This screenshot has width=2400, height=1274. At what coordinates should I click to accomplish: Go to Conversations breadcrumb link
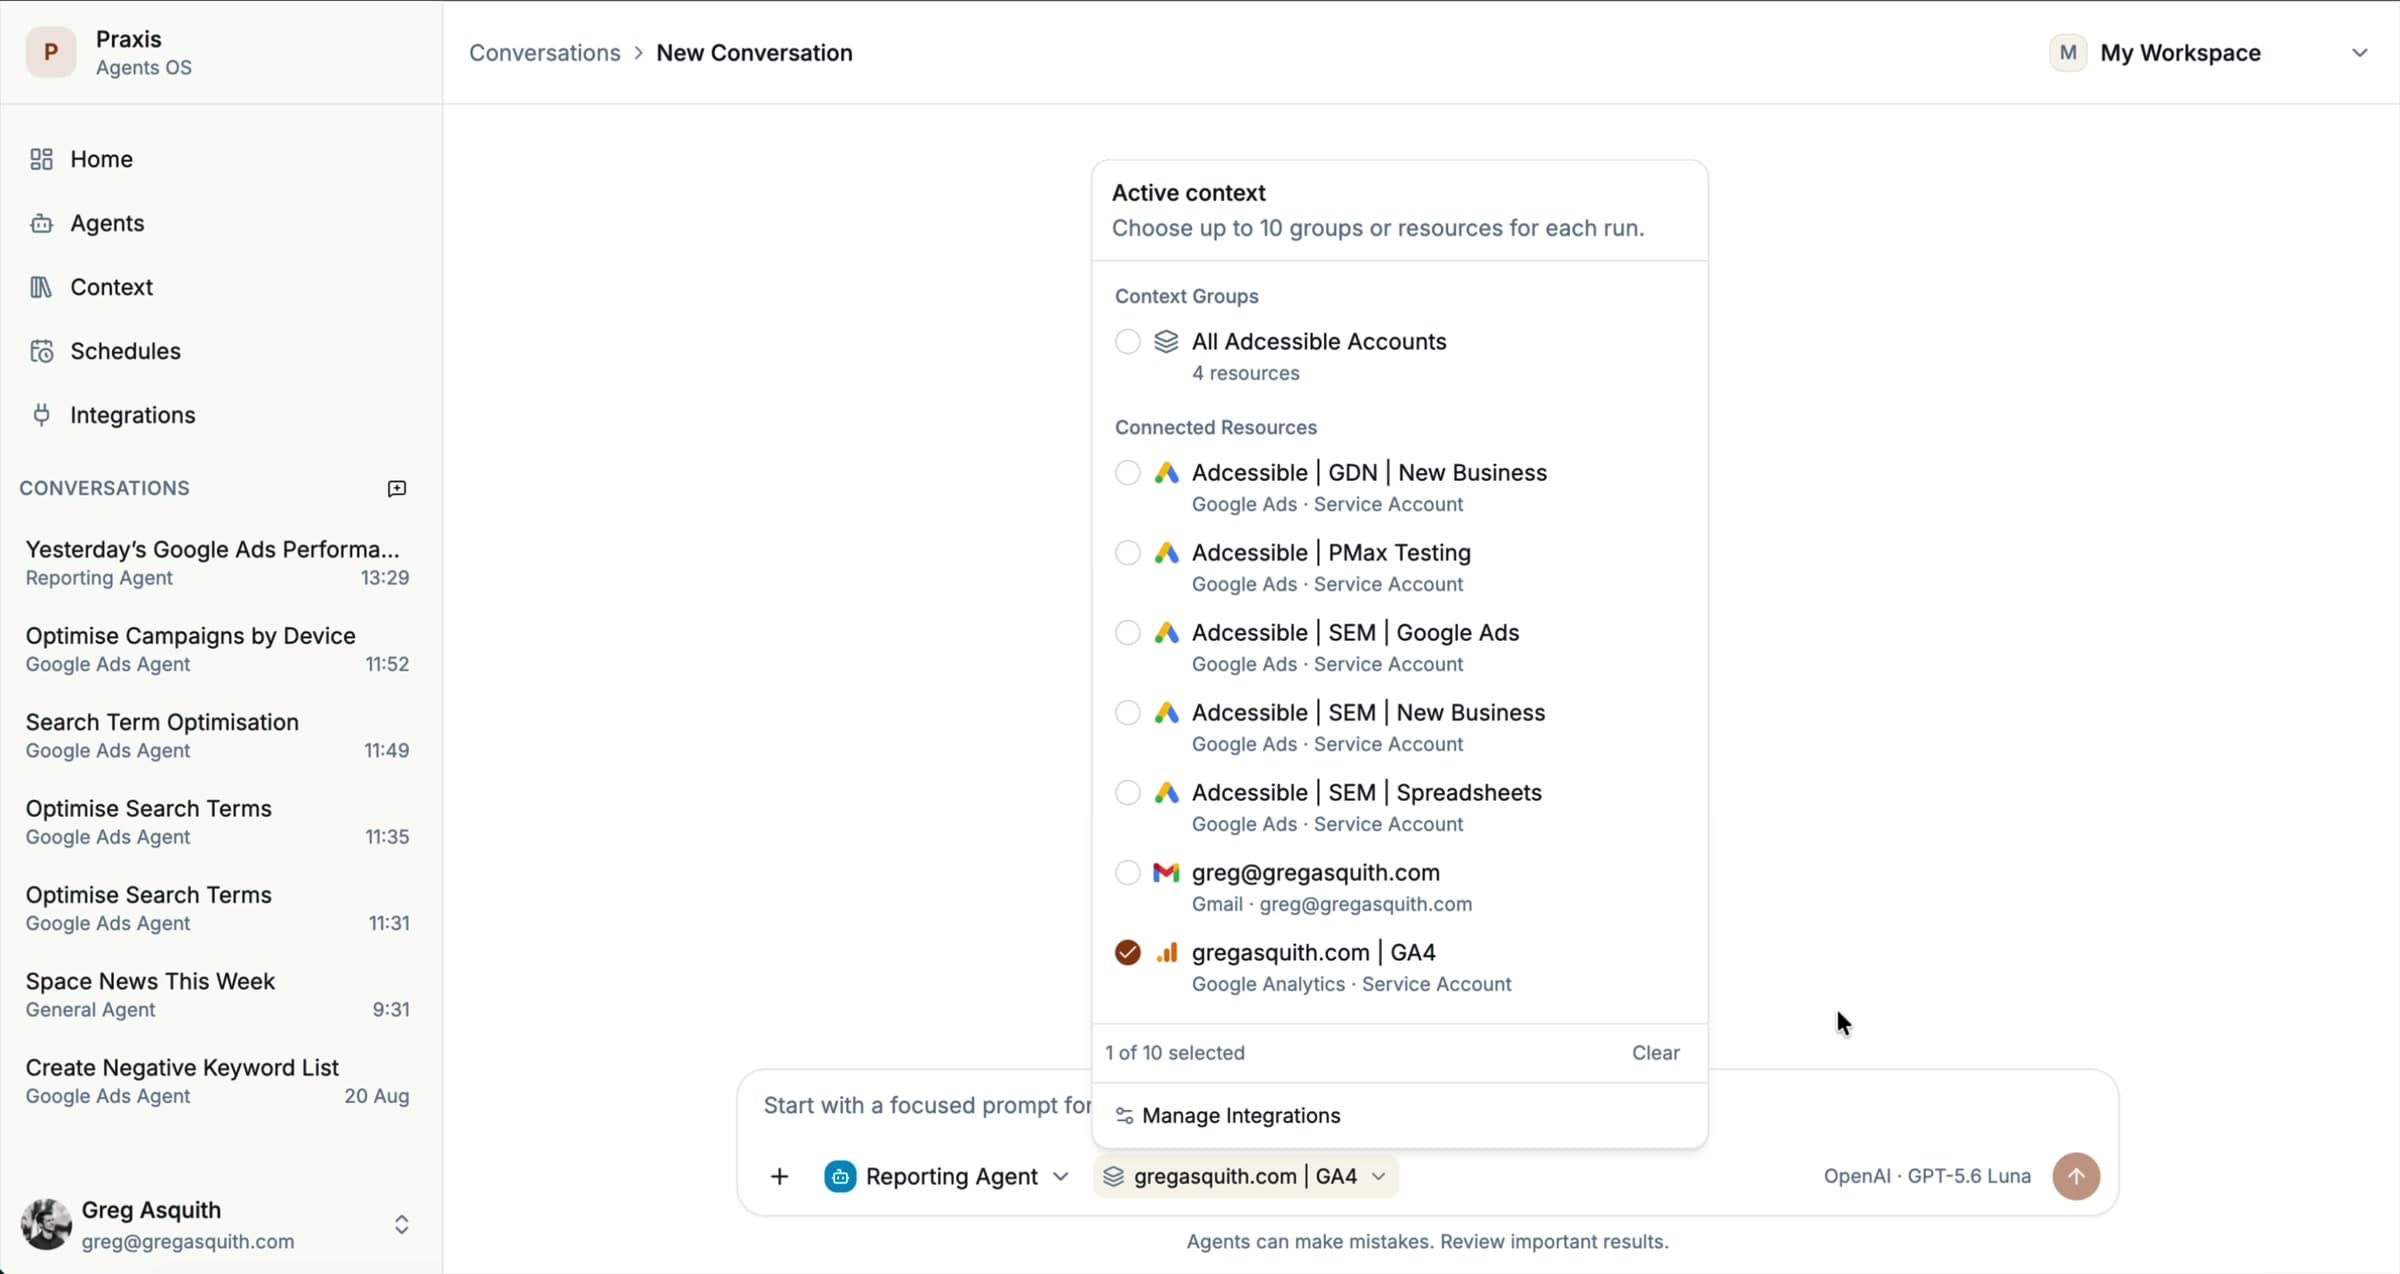[545, 53]
